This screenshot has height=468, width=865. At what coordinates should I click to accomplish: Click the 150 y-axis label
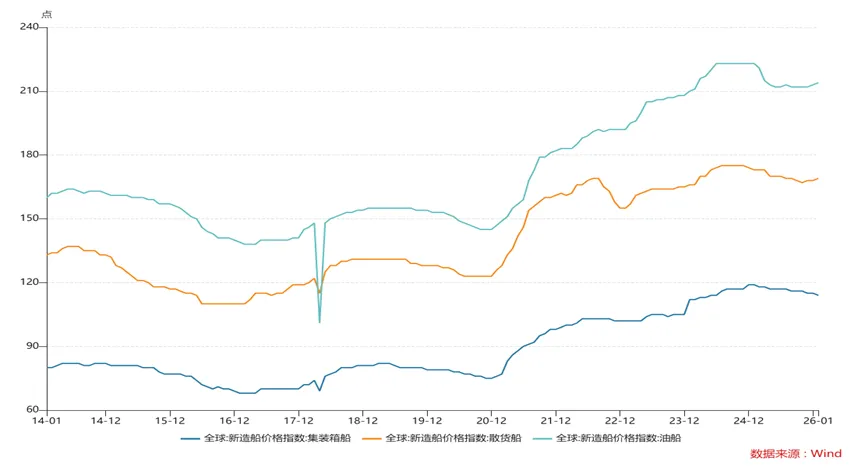[x=29, y=219]
